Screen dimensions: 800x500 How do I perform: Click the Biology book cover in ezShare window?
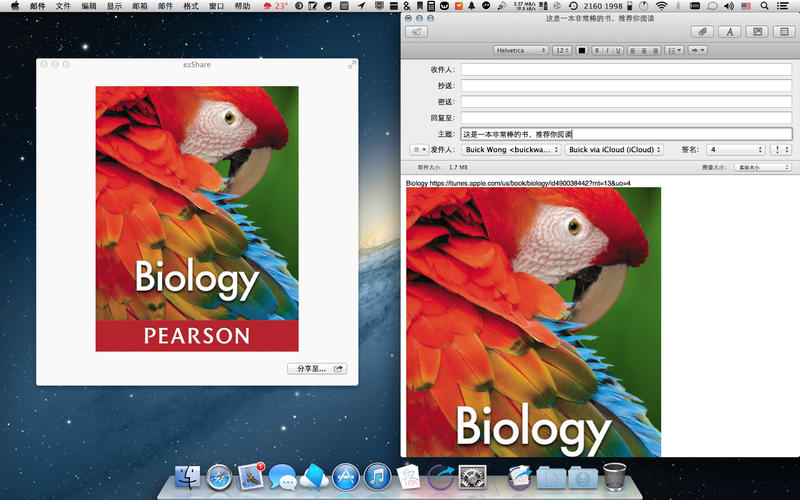(x=197, y=218)
